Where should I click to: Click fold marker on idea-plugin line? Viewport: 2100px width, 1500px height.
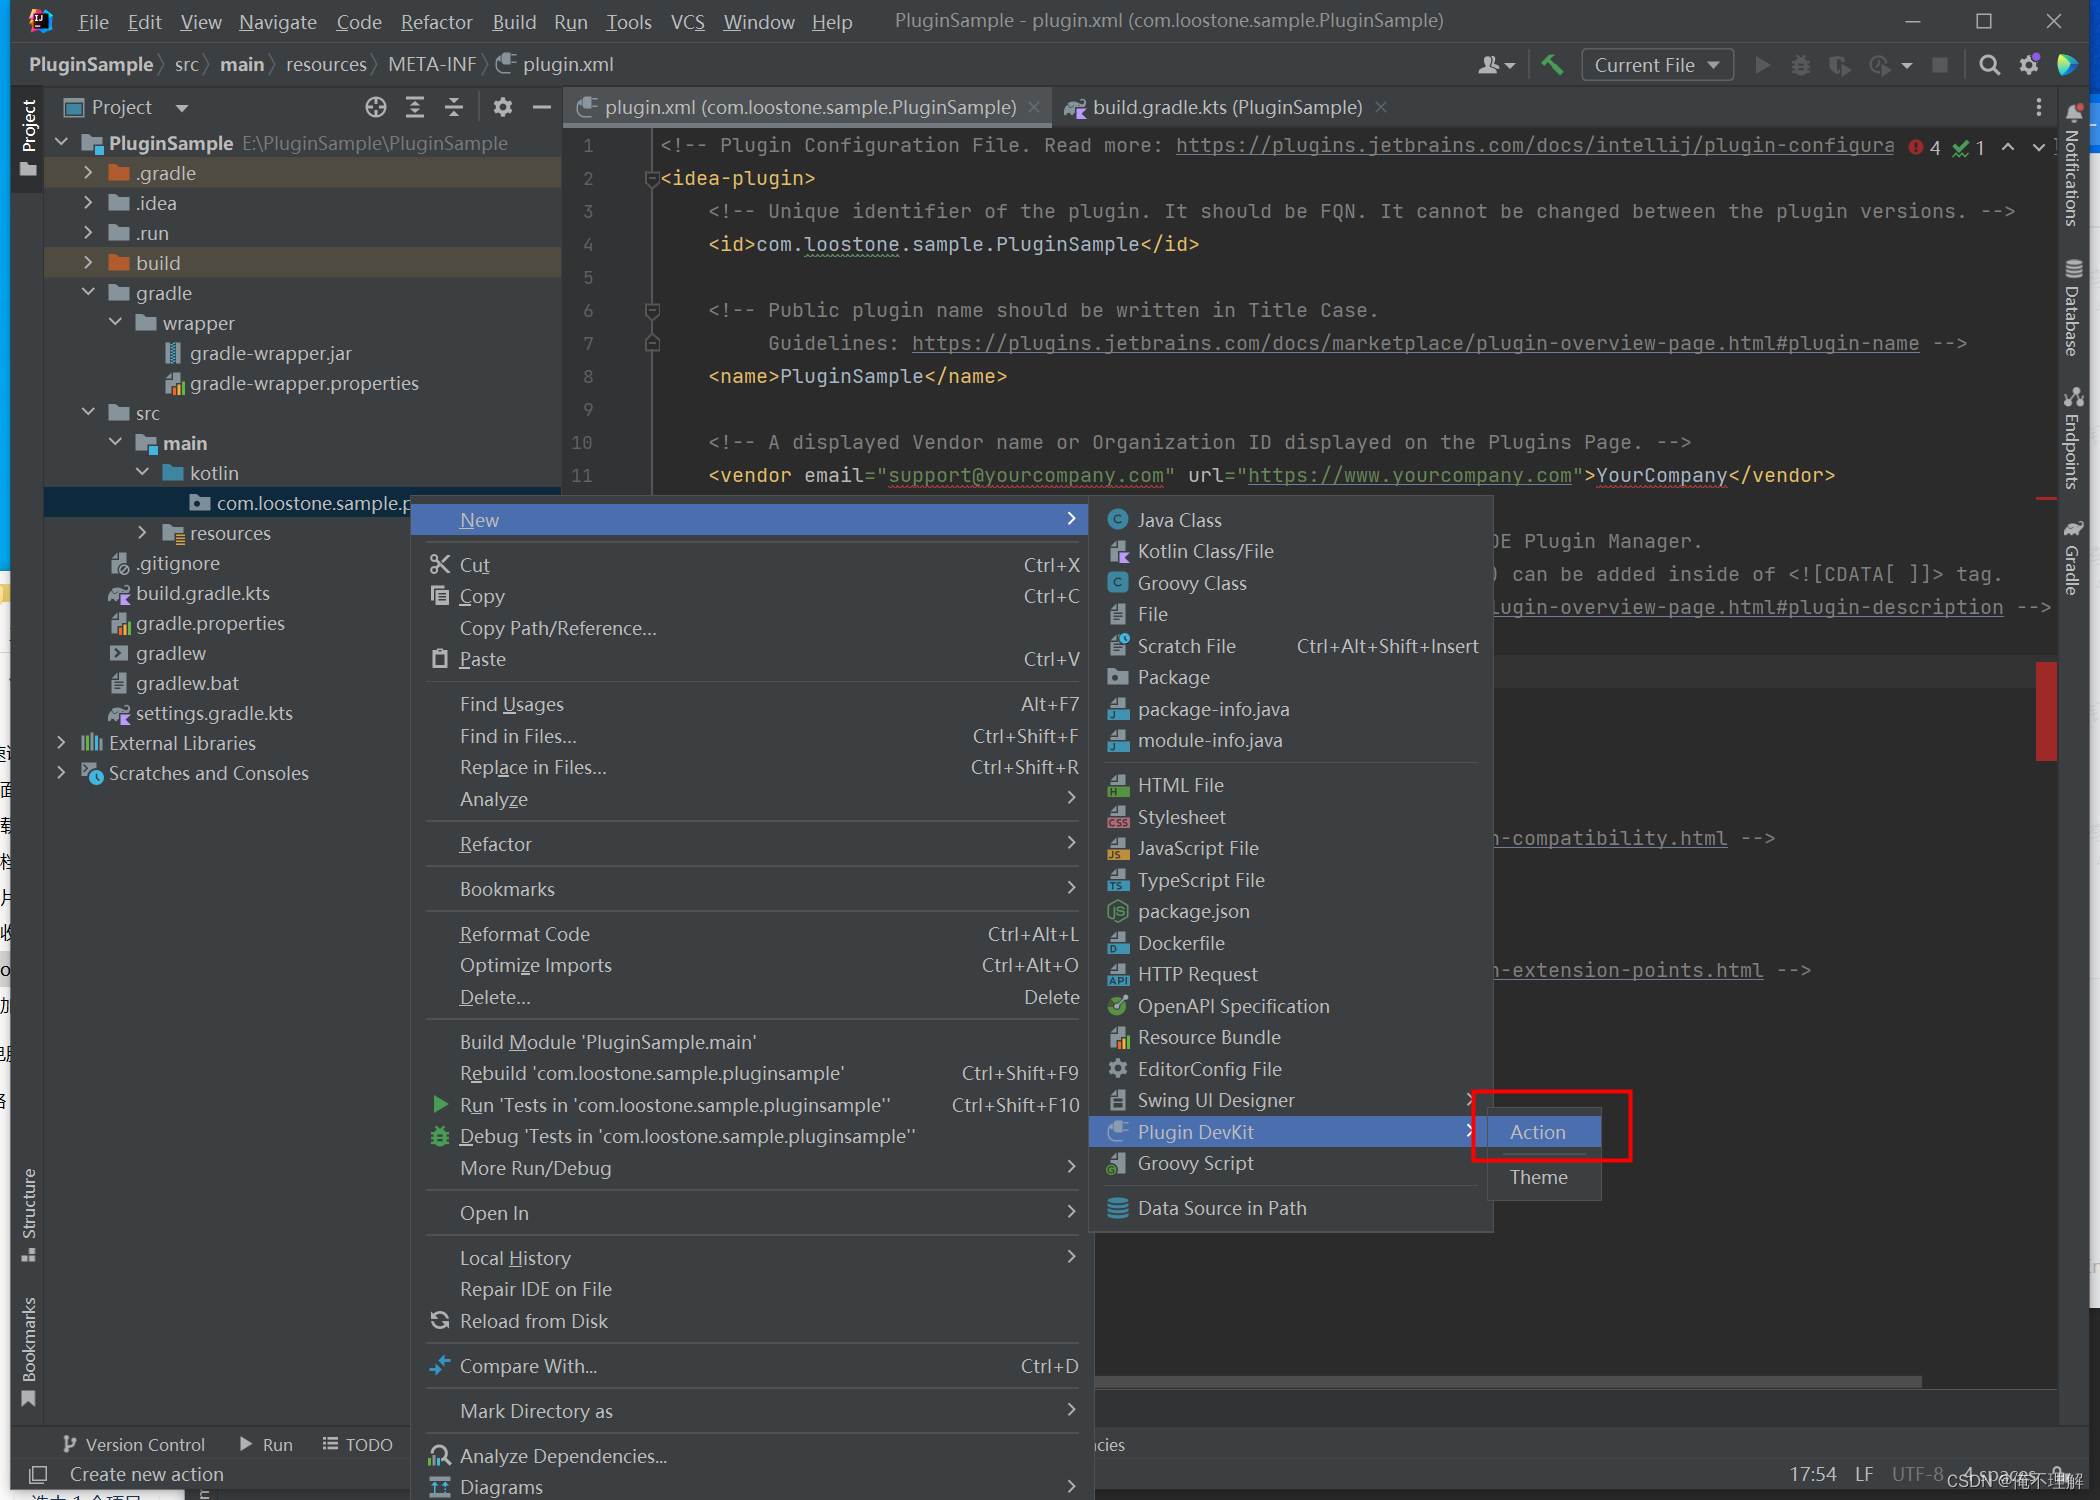tap(651, 178)
